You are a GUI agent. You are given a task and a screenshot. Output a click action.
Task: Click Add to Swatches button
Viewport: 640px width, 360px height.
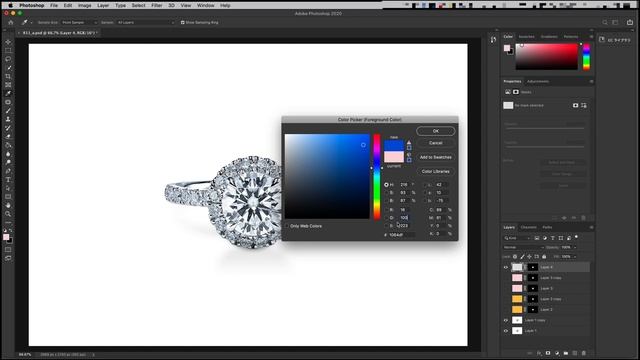pos(436,157)
